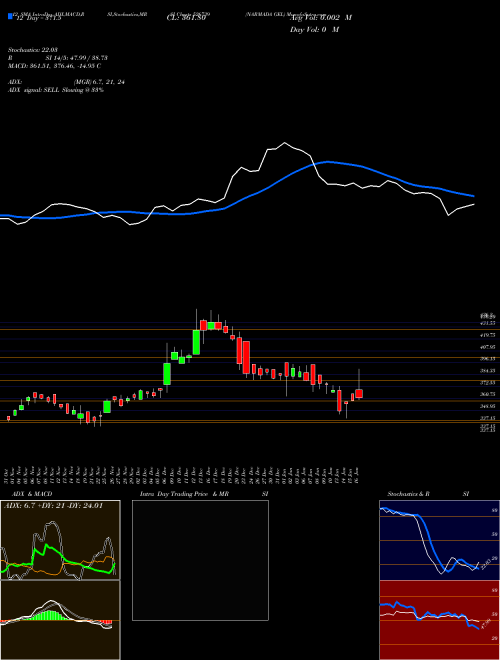
Task: Click the 348.95 price axis label
Action: 488,406
